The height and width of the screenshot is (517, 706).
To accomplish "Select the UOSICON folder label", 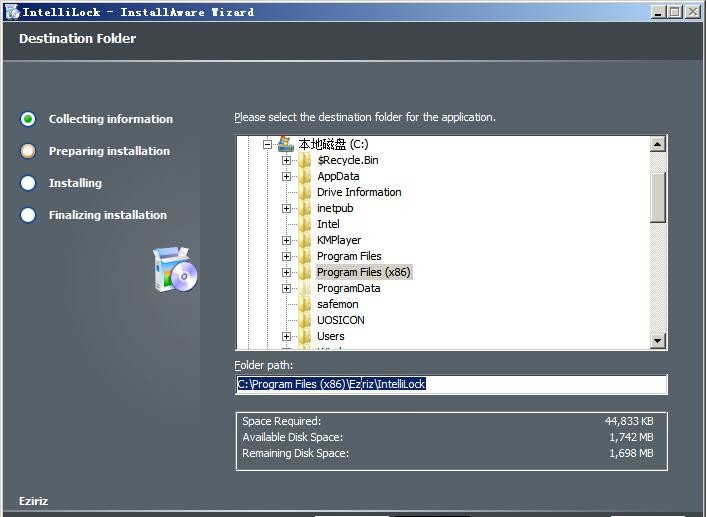I will click(341, 320).
